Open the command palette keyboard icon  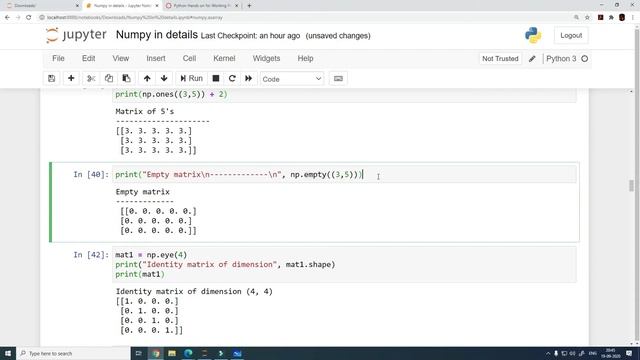338,78
